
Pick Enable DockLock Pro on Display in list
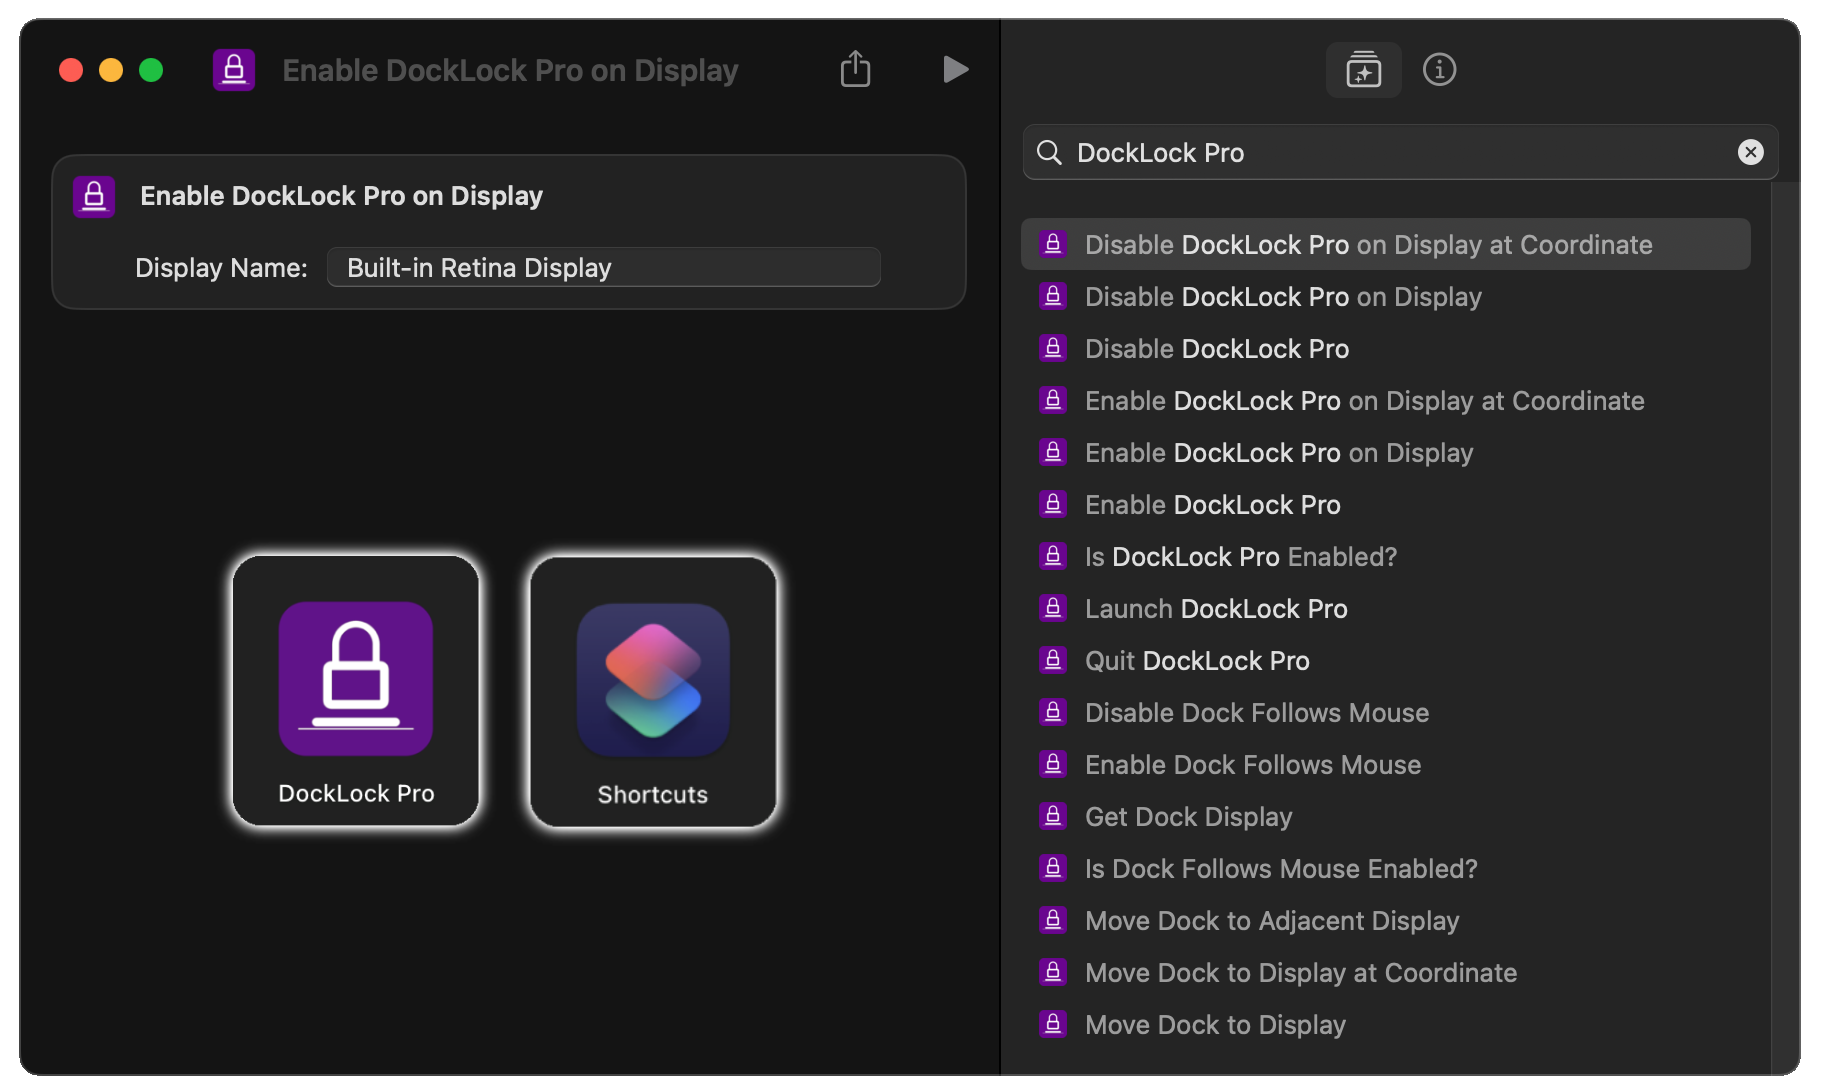coord(1385,452)
